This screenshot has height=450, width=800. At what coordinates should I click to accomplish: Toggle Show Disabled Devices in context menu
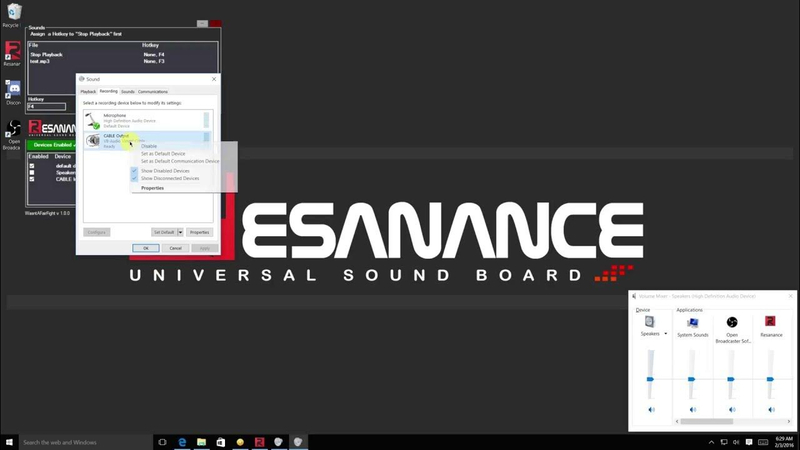165,171
